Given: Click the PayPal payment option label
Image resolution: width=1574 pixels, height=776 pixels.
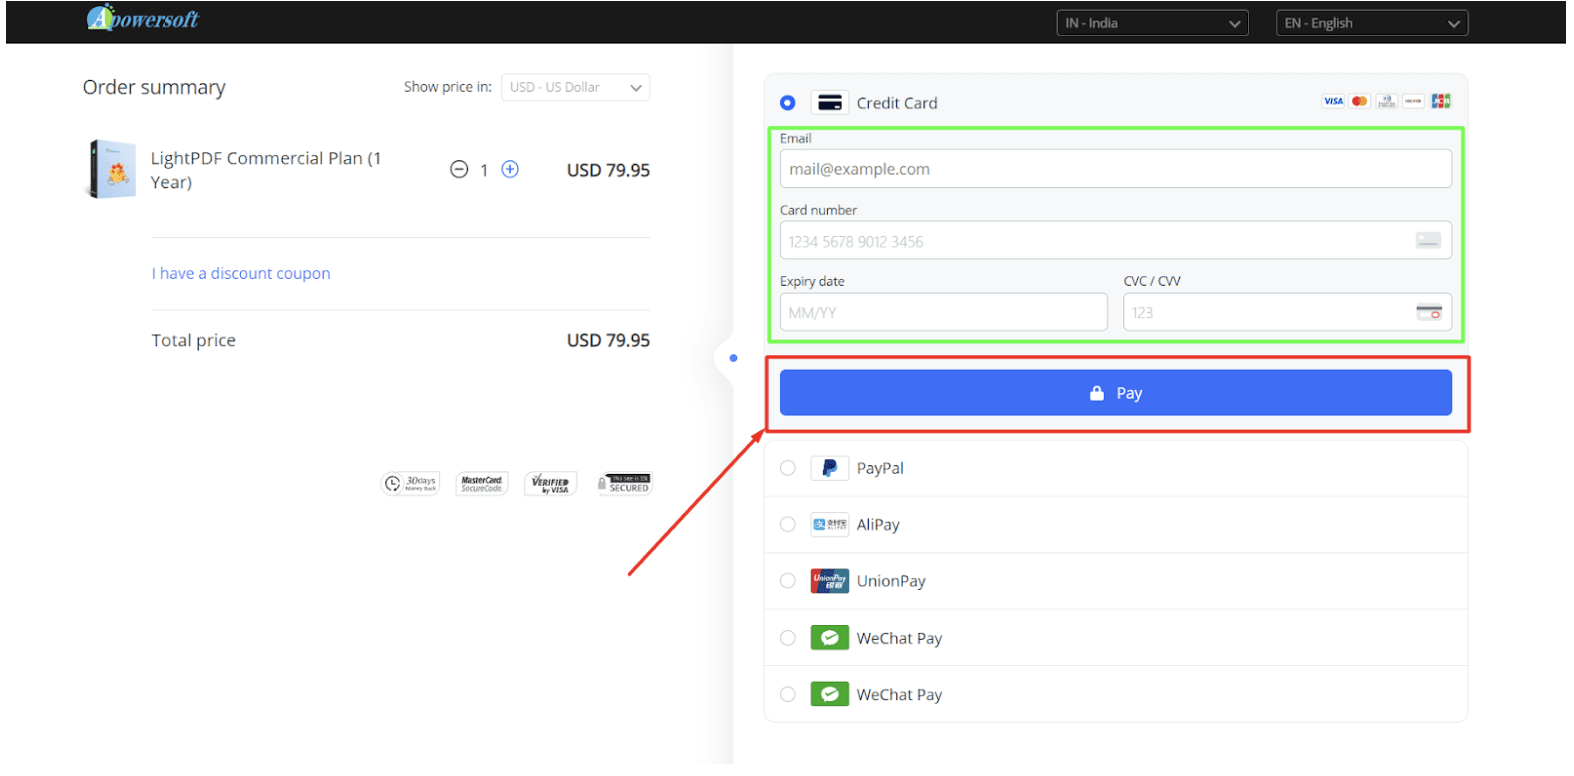Looking at the screenshot, I should tap(880, 468).
